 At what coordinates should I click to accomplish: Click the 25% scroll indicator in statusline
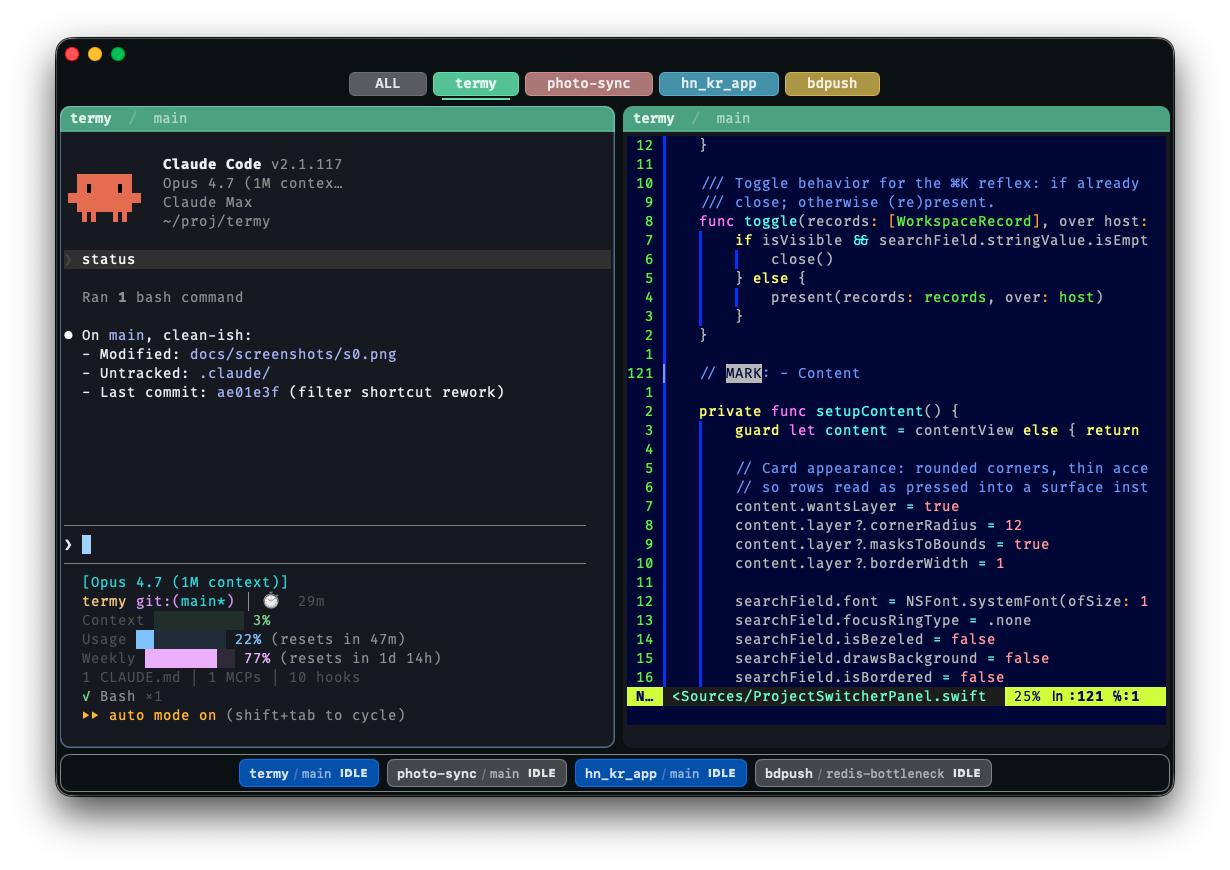[1029, 696]
